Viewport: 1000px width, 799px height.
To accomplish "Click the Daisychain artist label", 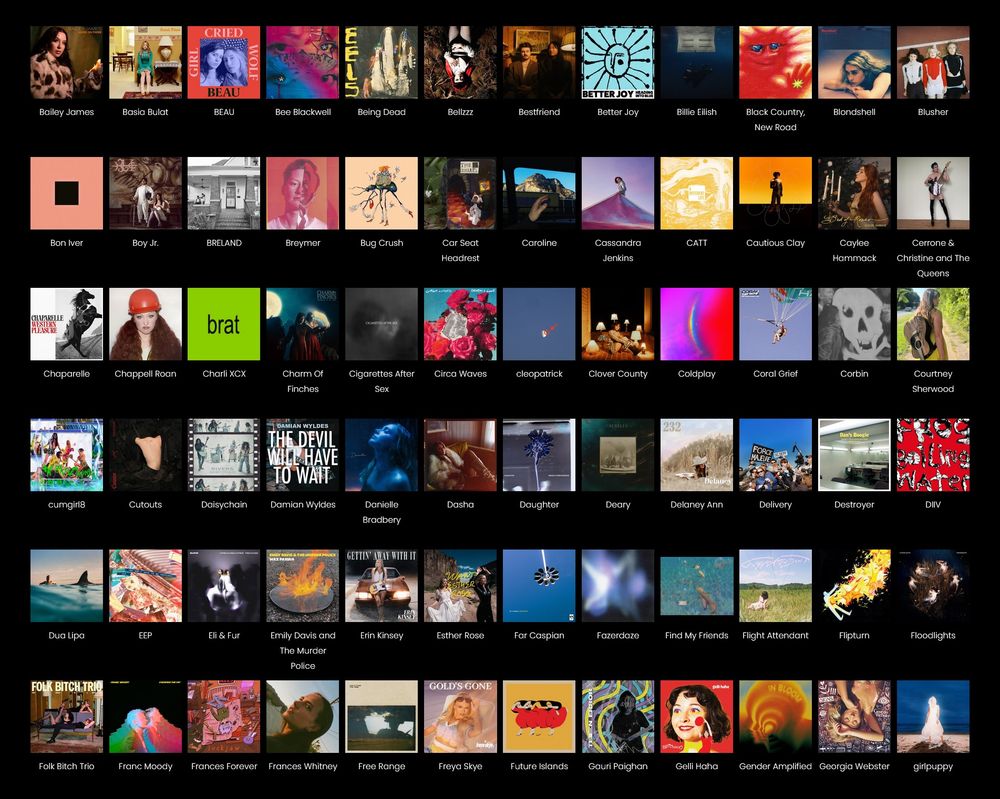I will coord(224,504).
